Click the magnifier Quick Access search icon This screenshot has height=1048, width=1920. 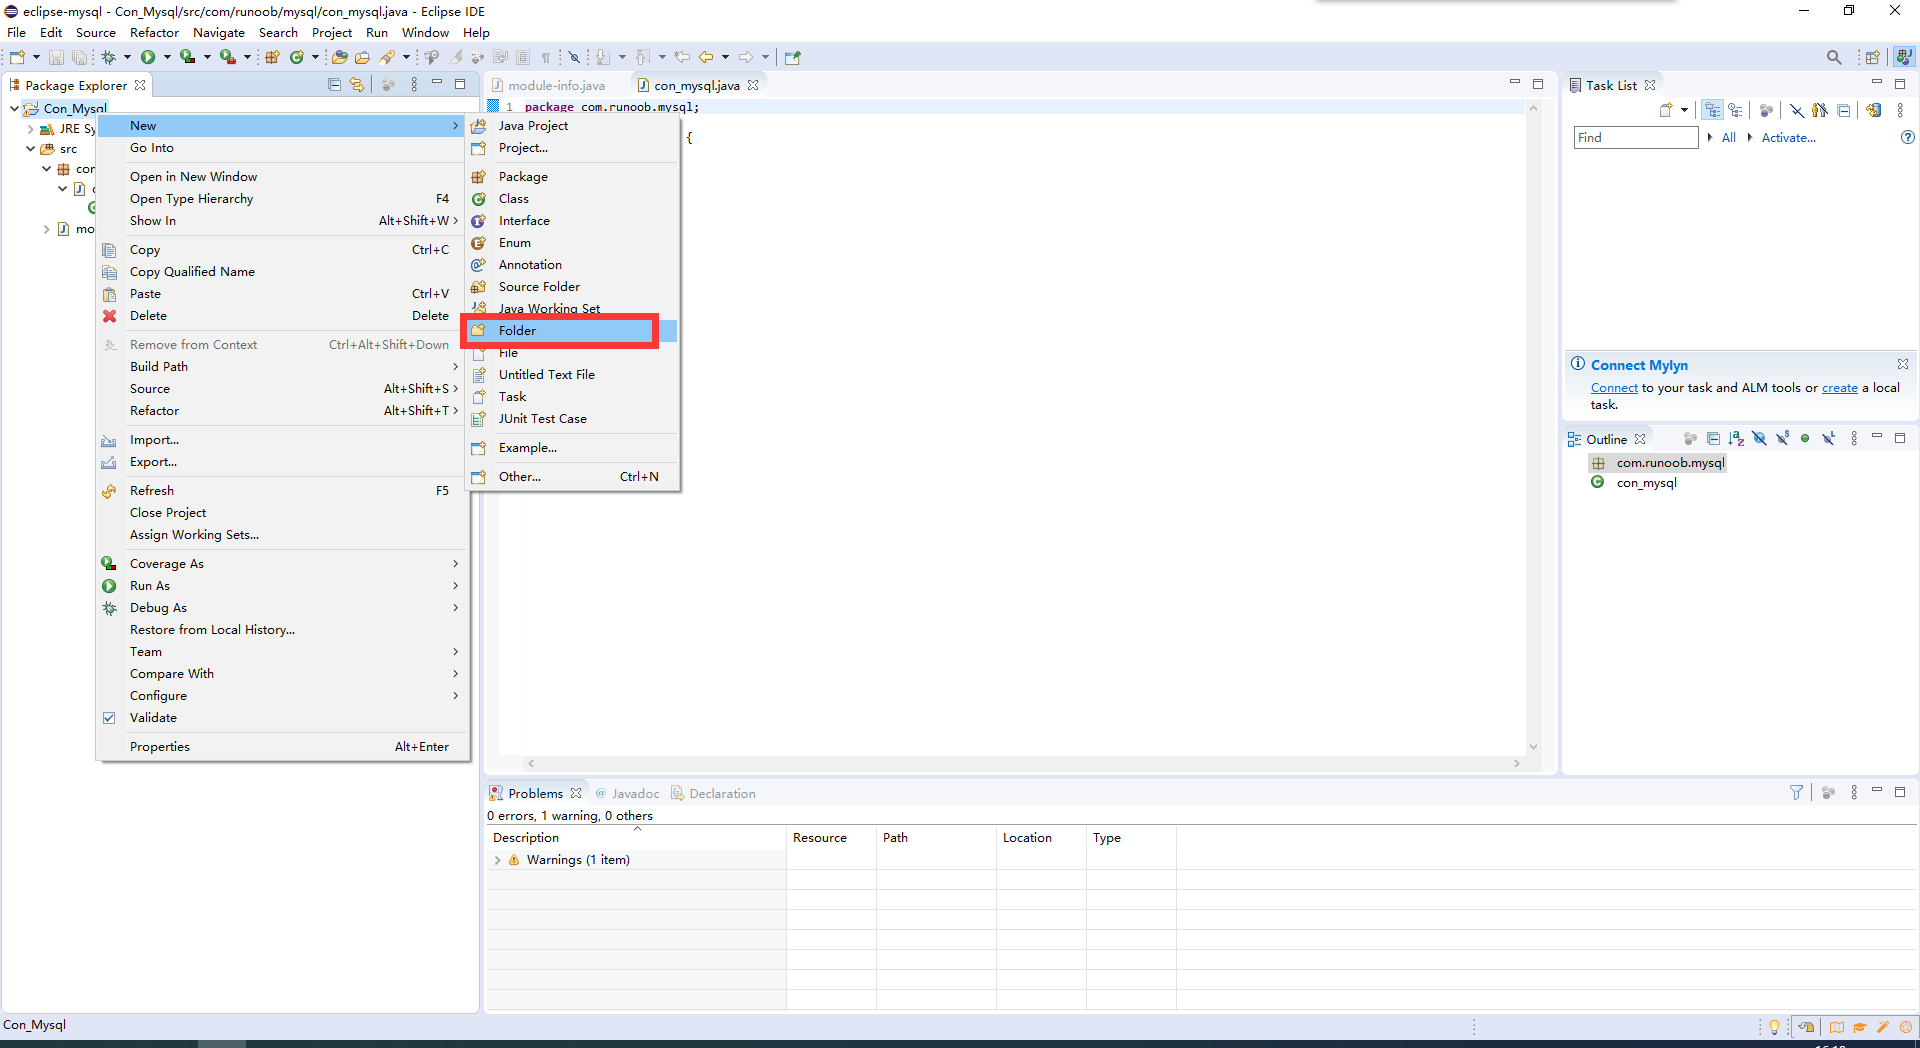(x=1834, y=58)
